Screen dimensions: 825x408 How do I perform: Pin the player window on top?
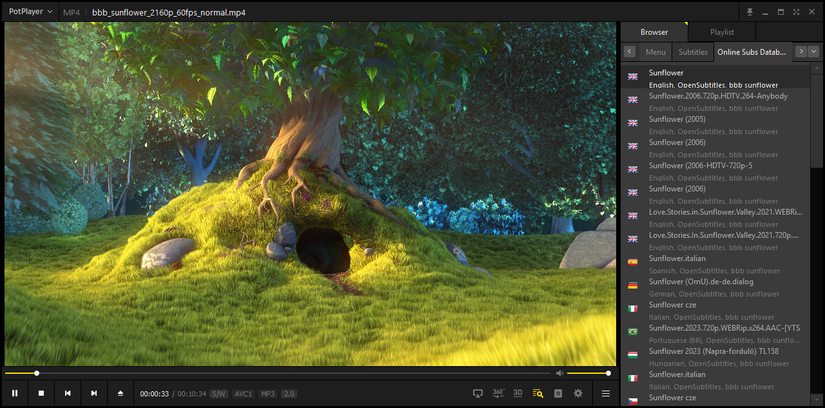click(x=749, y=12)
